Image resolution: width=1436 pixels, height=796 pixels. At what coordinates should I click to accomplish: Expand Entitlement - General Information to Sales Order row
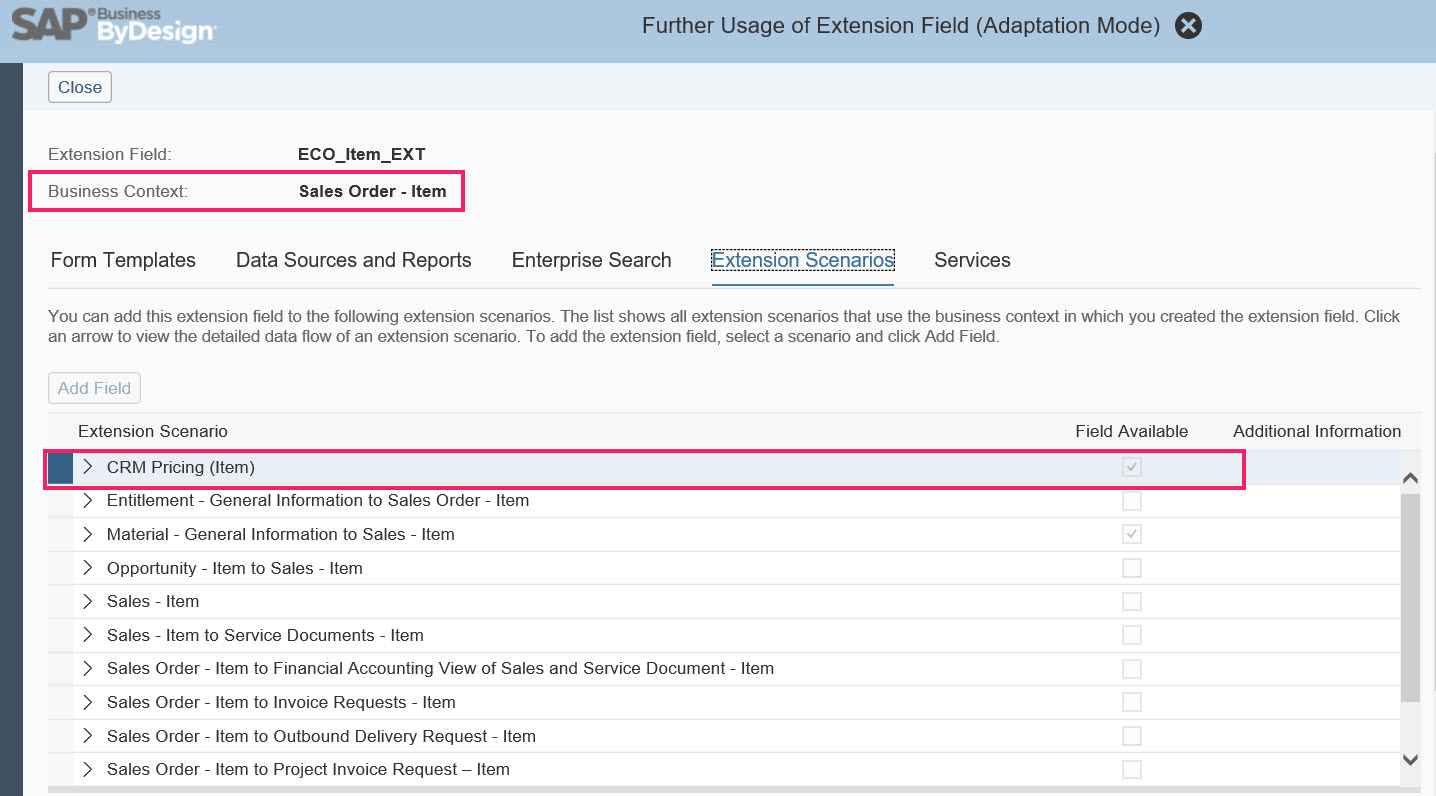[x=88, y=500]
